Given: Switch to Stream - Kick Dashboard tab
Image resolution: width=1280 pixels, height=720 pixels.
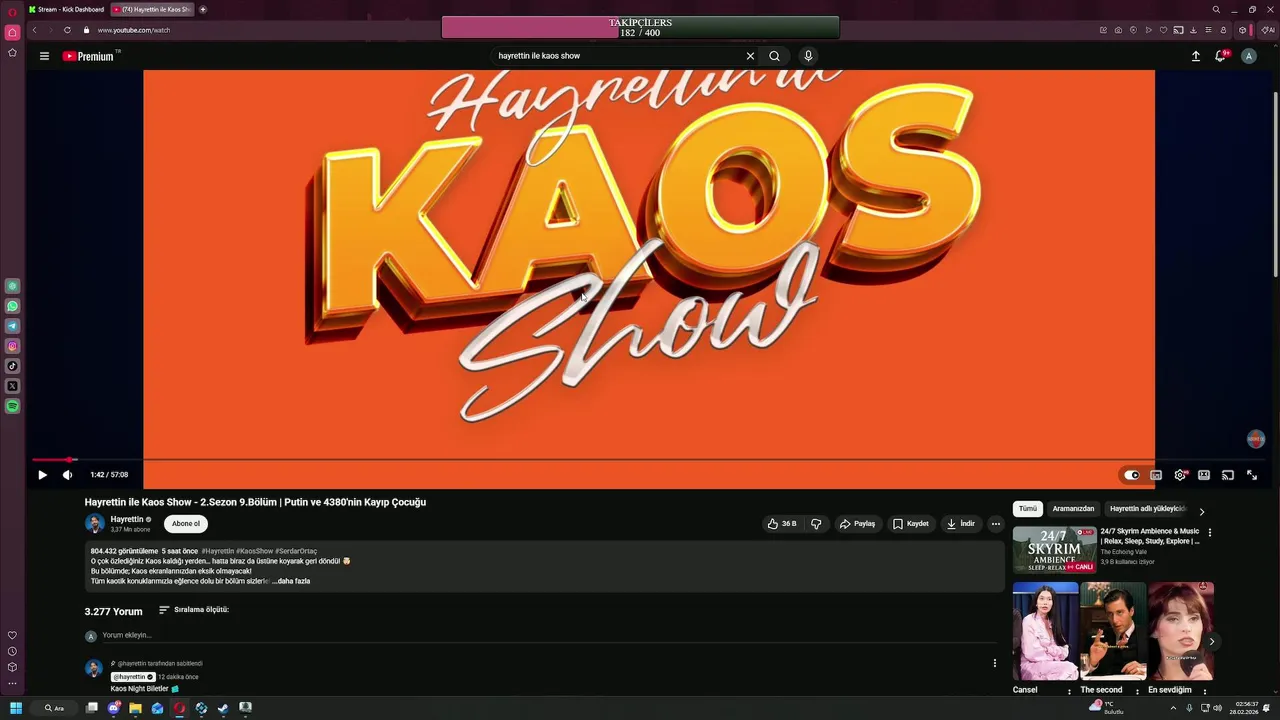Looking at the screenshot, I should click(66, 9).
